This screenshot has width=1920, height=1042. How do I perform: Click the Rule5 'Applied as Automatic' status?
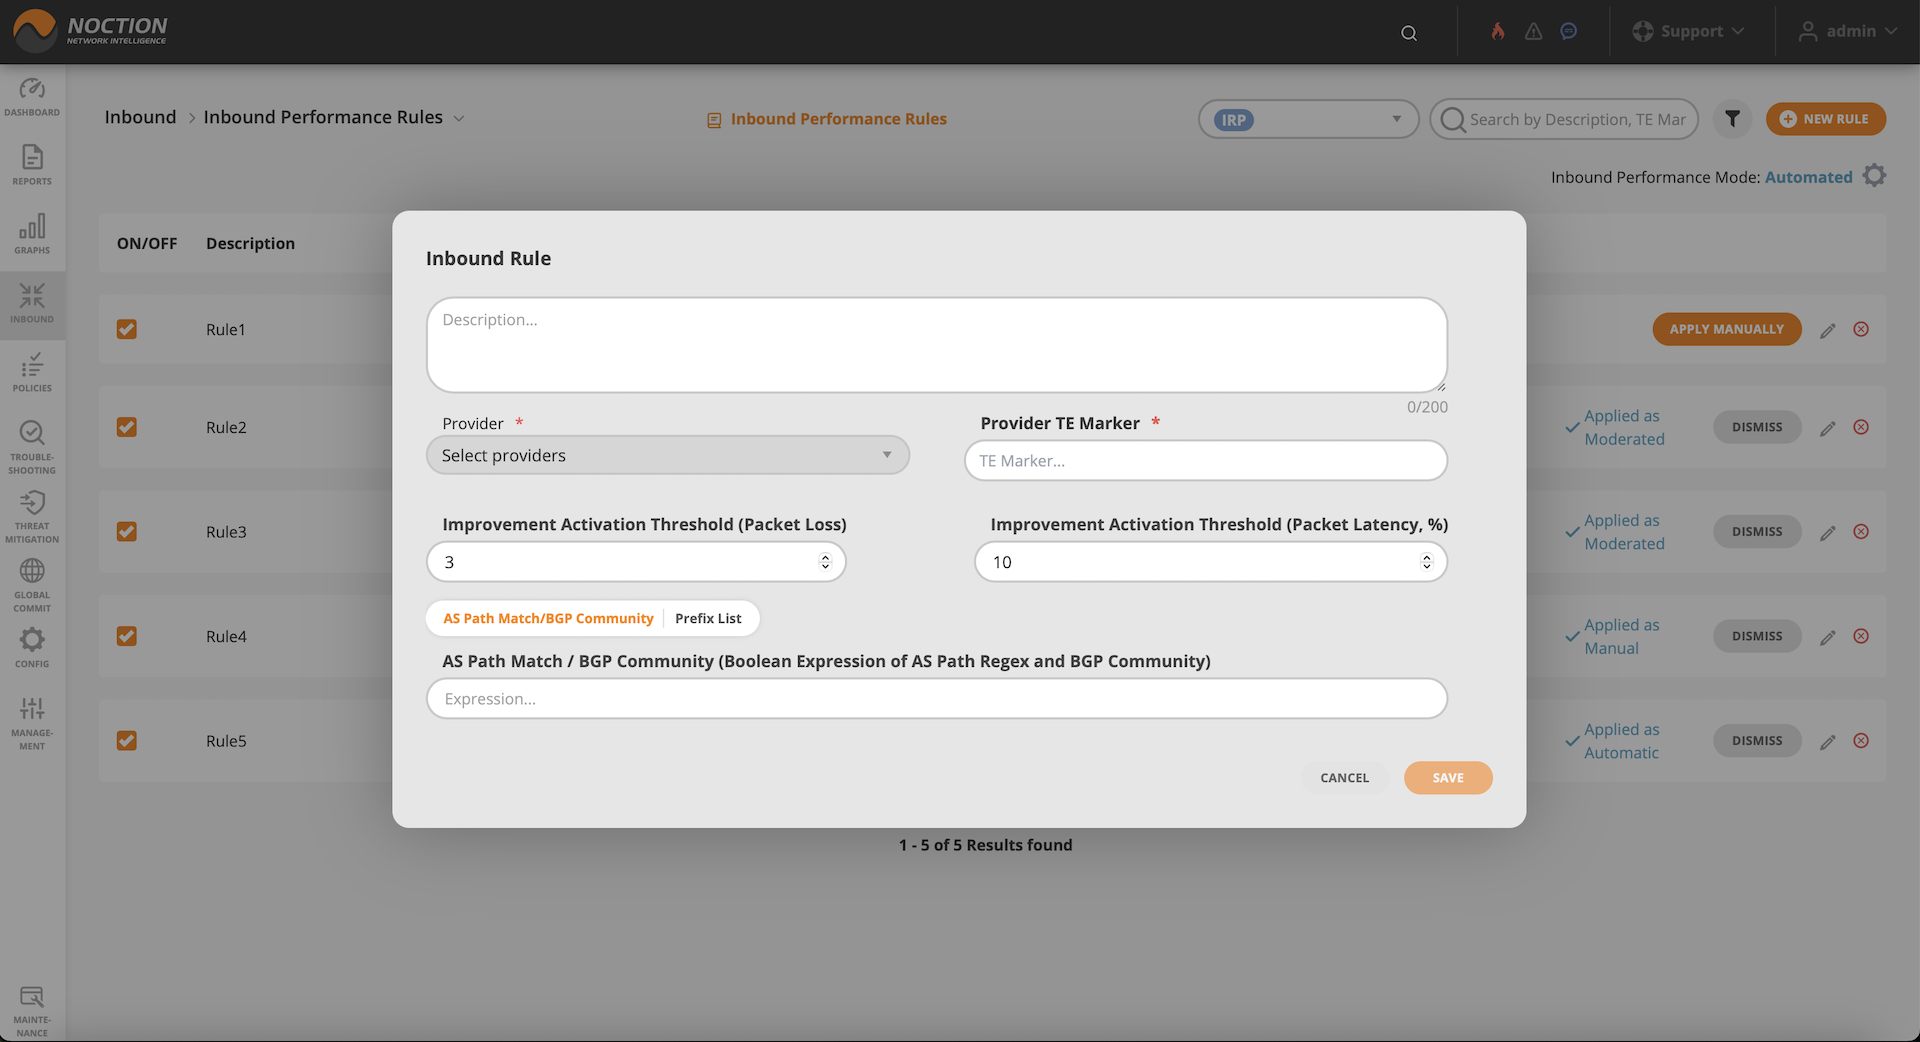pyautogui.click(x=1612, y=741)
